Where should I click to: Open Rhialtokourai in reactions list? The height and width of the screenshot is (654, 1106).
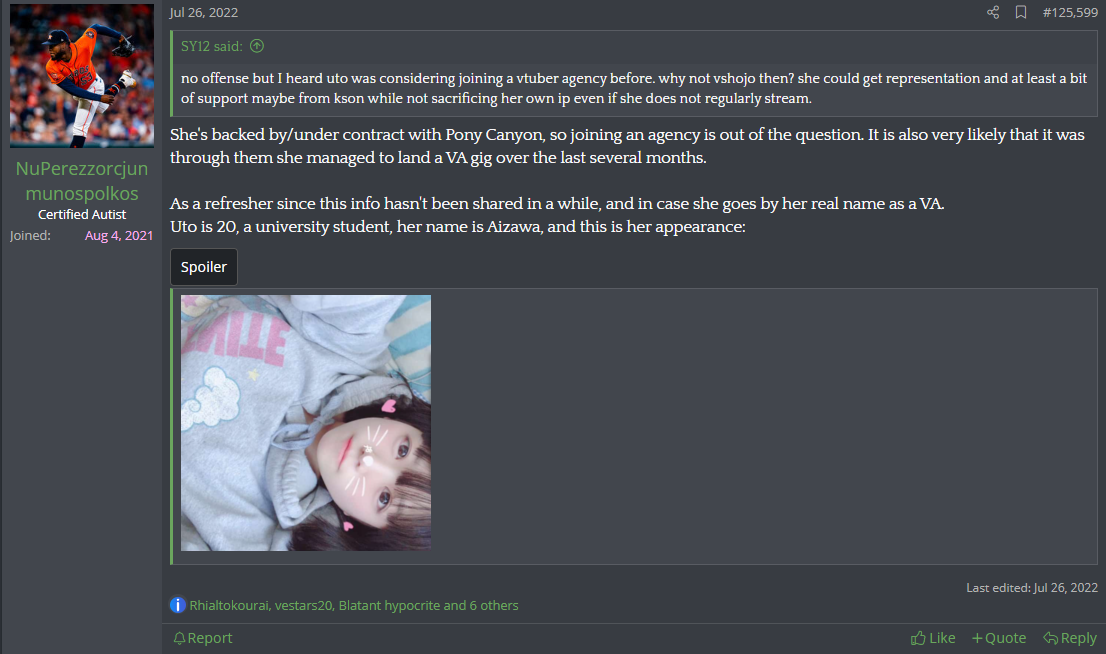(229, 605)
